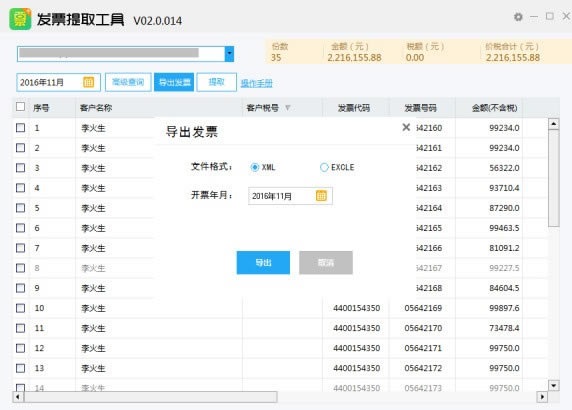
Task: Select the EXCLE file format radio button
Action: pos(324,167)
